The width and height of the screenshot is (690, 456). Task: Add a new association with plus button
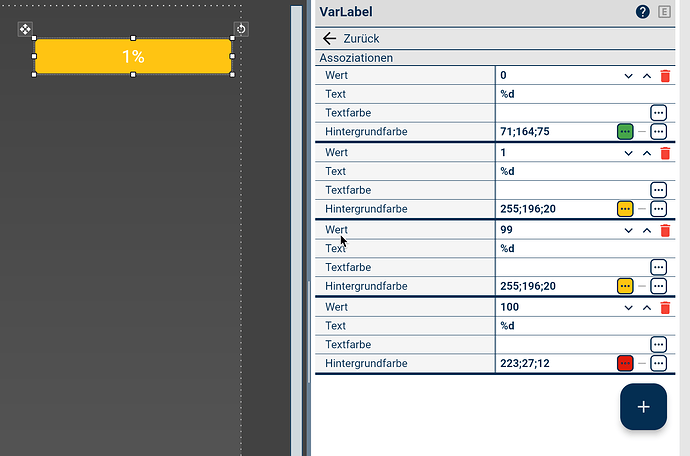[x=643, y=407]
